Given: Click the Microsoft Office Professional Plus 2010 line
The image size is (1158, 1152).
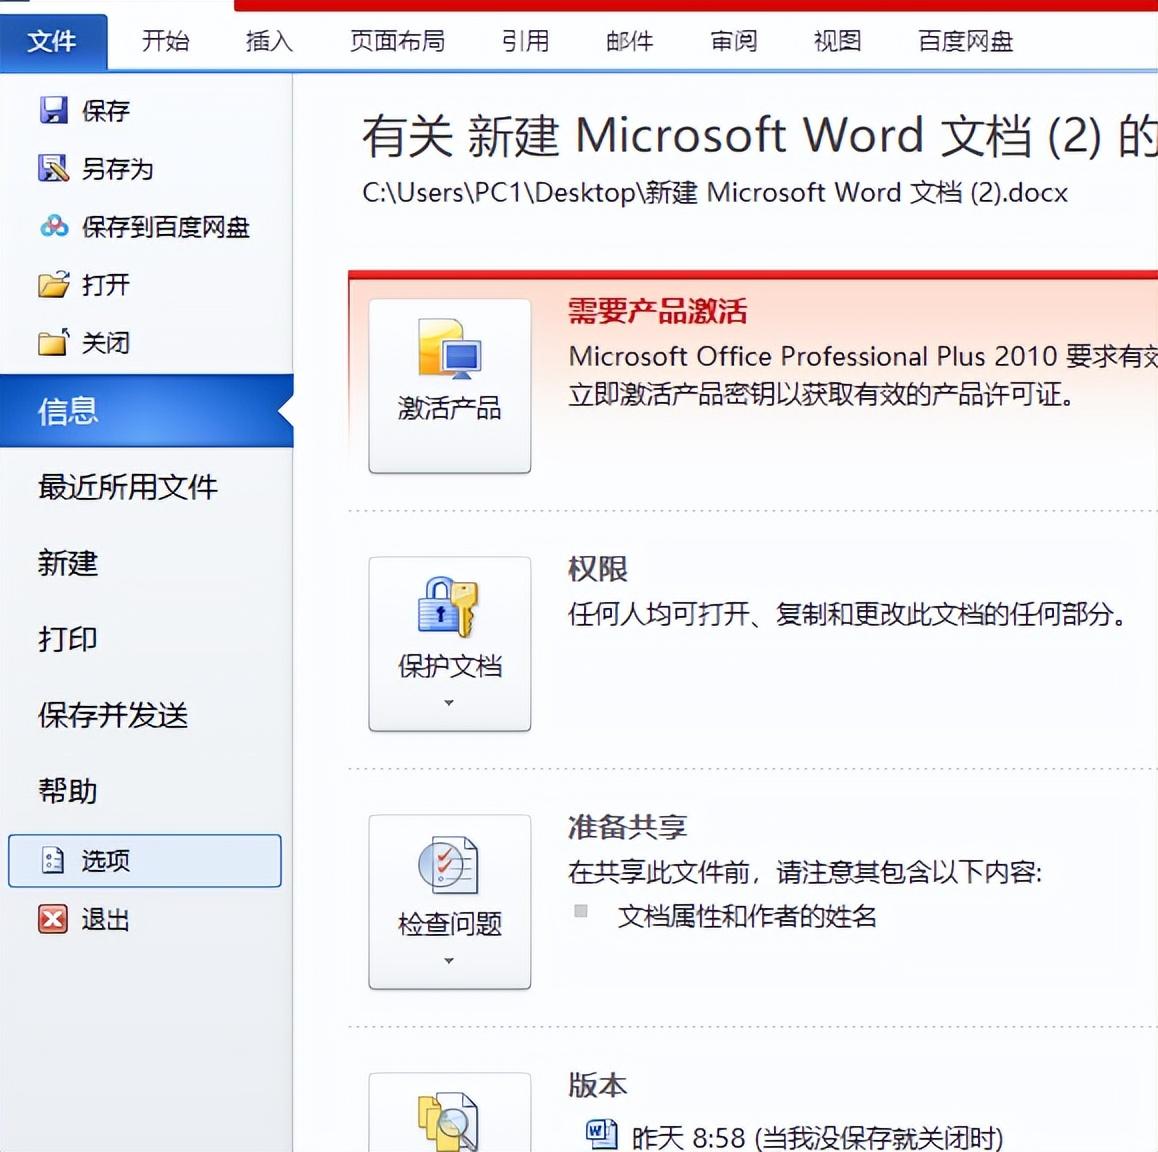Looking at the screenshot, I should (863, 357).
